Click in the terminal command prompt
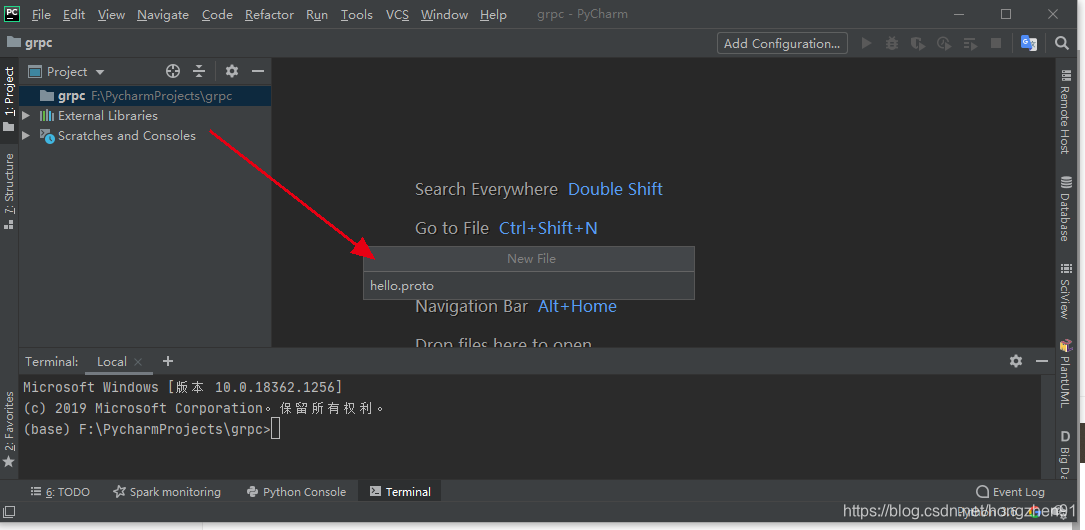Image resolution: width=1085 pixels, height=530 pixels. click(275, 429)
